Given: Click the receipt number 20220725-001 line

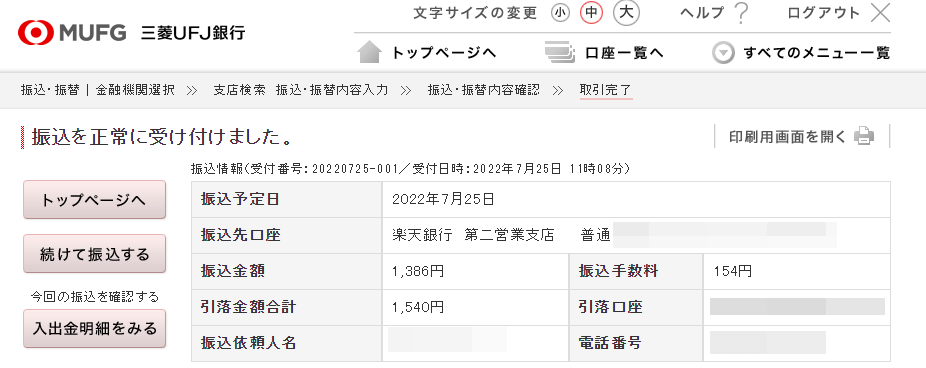Looking at the screenshot, I should (x=410, y=169).
